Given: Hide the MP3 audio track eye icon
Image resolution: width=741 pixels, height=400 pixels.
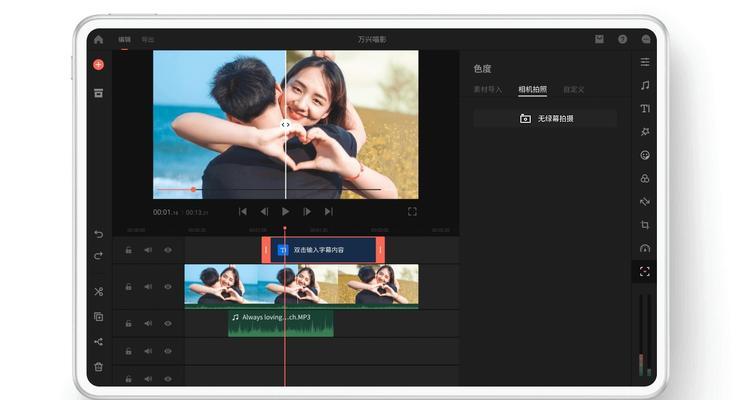Looking at the screenshot, I should coord(168,323).
